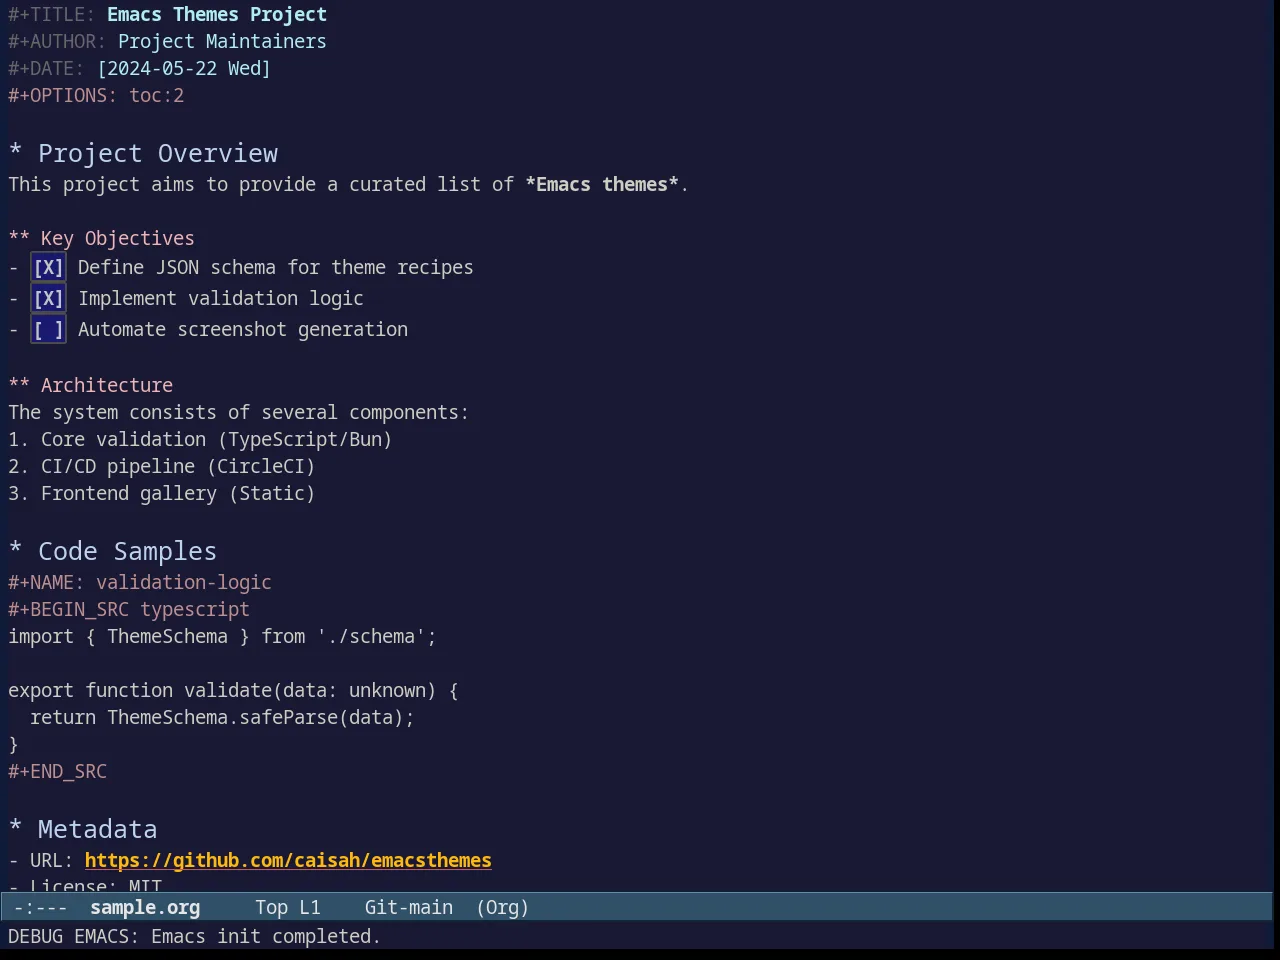Click the (Org) major mode indicator
Screen dimensions: 1280x960
pos(502,907)
